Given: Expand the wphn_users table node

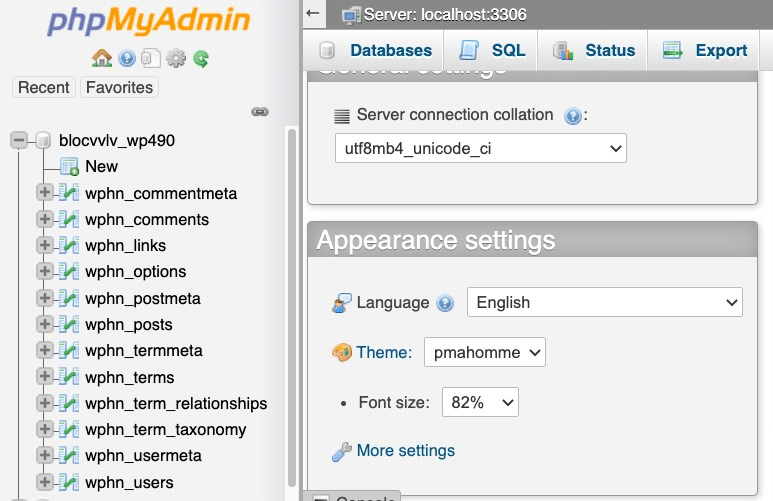Looking at the screenshot, I should coord(44,483).
